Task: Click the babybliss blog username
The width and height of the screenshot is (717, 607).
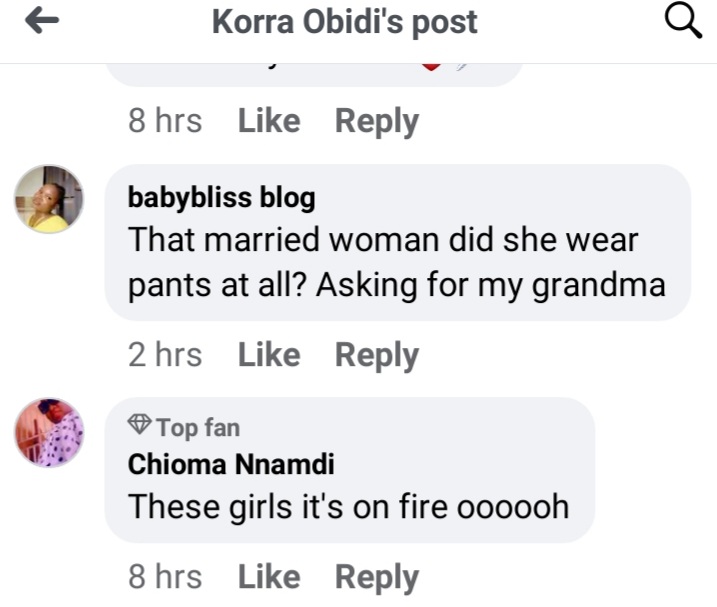Action: 221,198
